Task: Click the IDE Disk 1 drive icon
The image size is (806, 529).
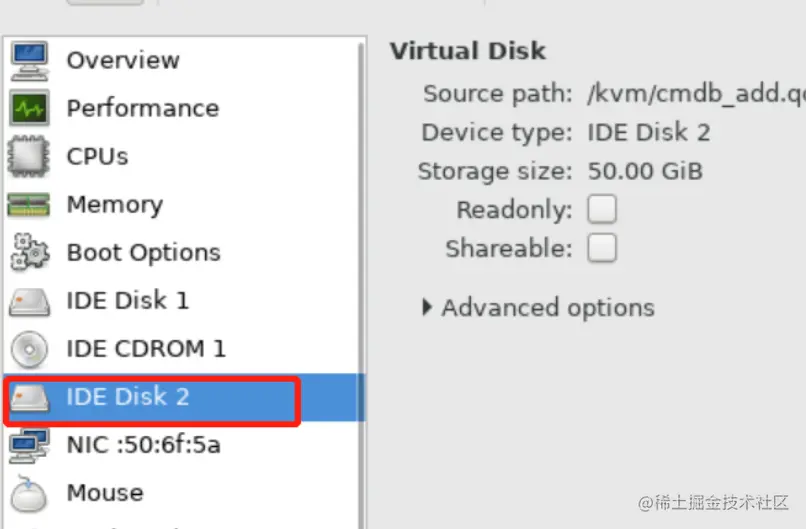Action: (x=29, y=300)
